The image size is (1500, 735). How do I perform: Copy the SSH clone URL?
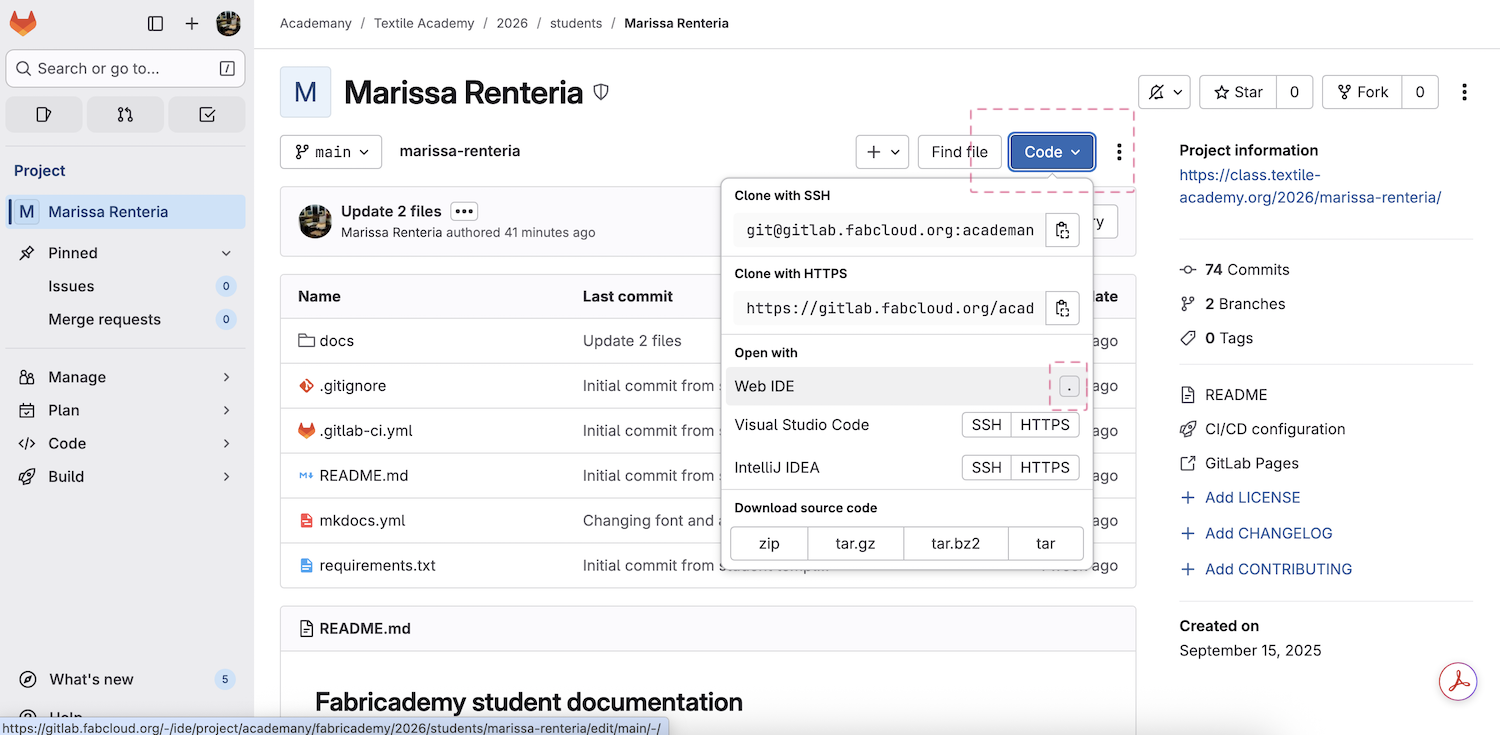[x=1062, y=230]
